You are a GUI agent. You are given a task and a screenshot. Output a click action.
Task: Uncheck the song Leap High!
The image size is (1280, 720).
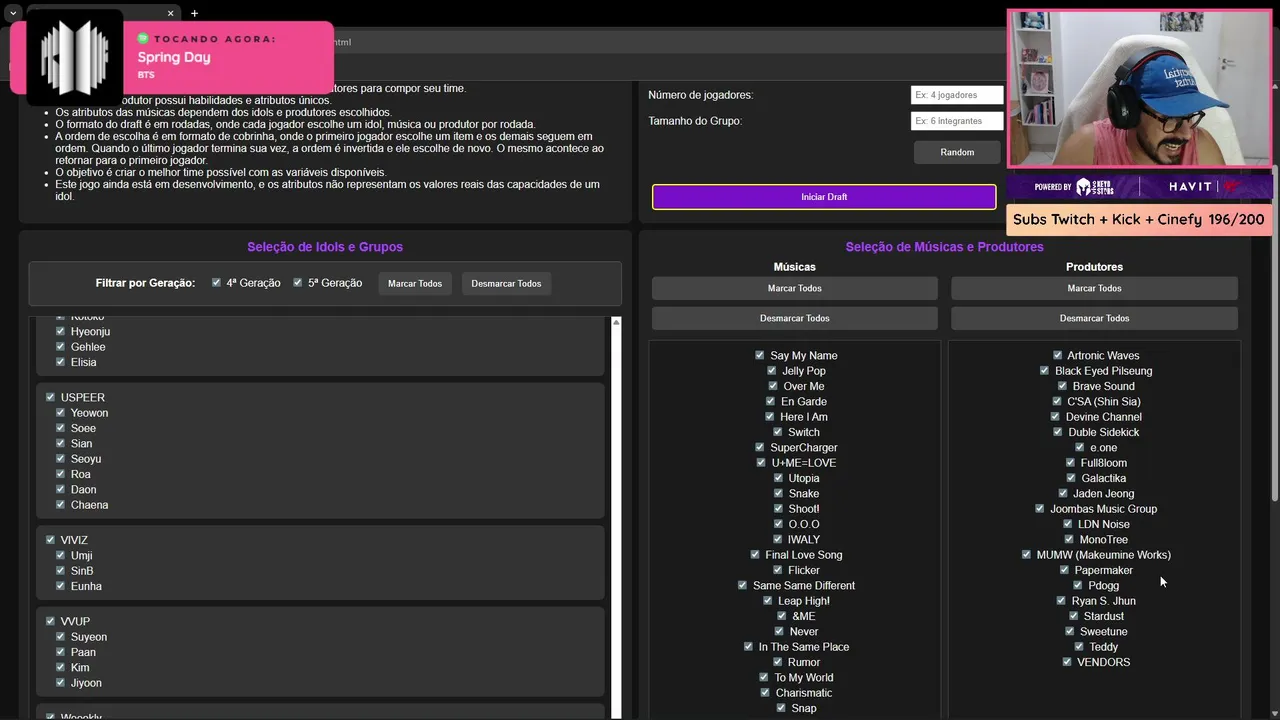(768, 601)
